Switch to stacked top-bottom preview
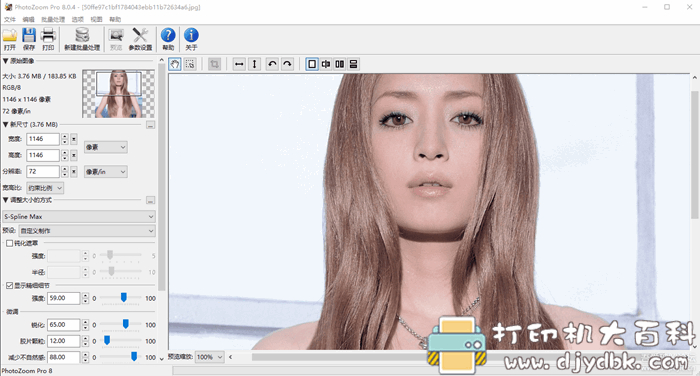700x376 pixels. click(x=354, y=64)
